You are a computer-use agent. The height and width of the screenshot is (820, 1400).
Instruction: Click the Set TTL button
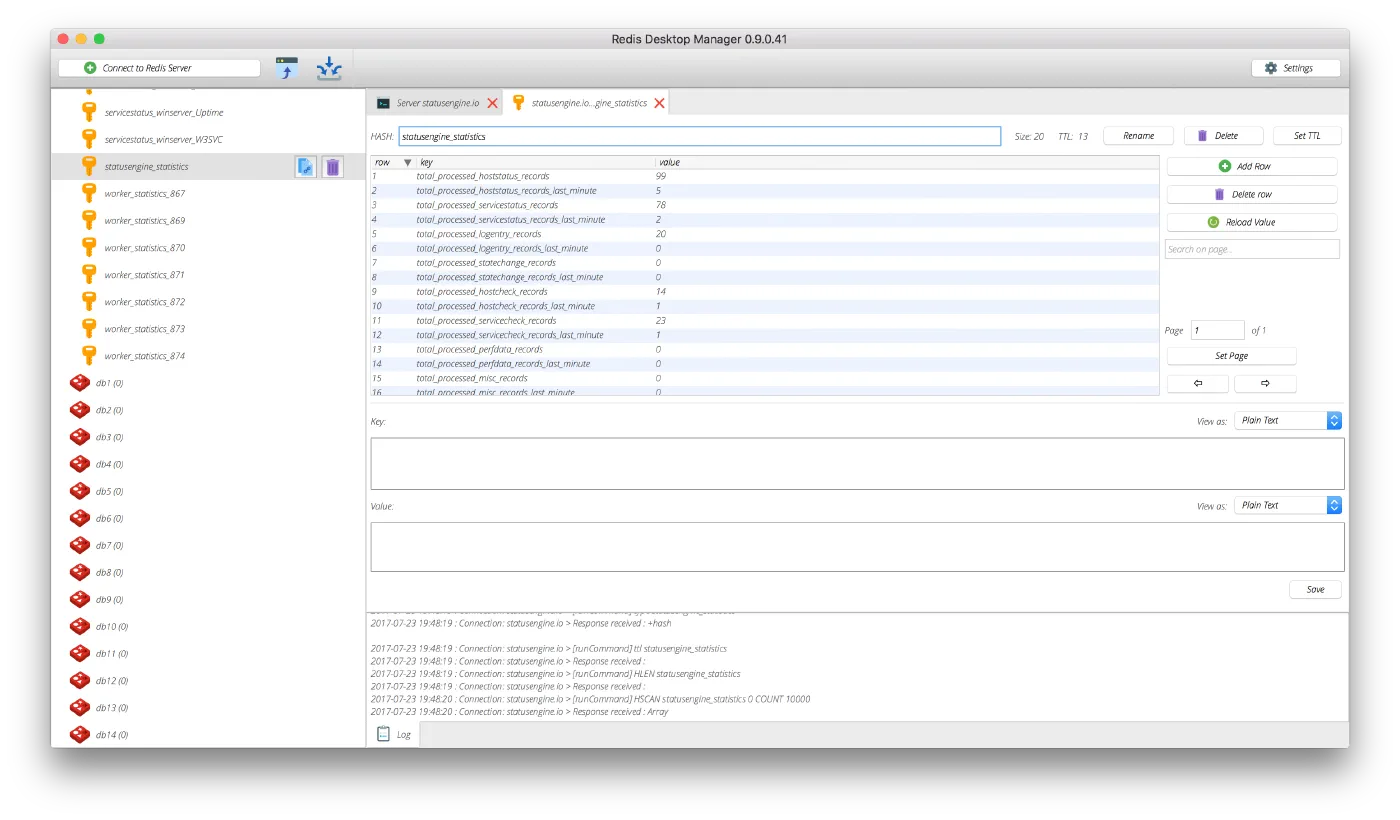tap(1307, 136)
